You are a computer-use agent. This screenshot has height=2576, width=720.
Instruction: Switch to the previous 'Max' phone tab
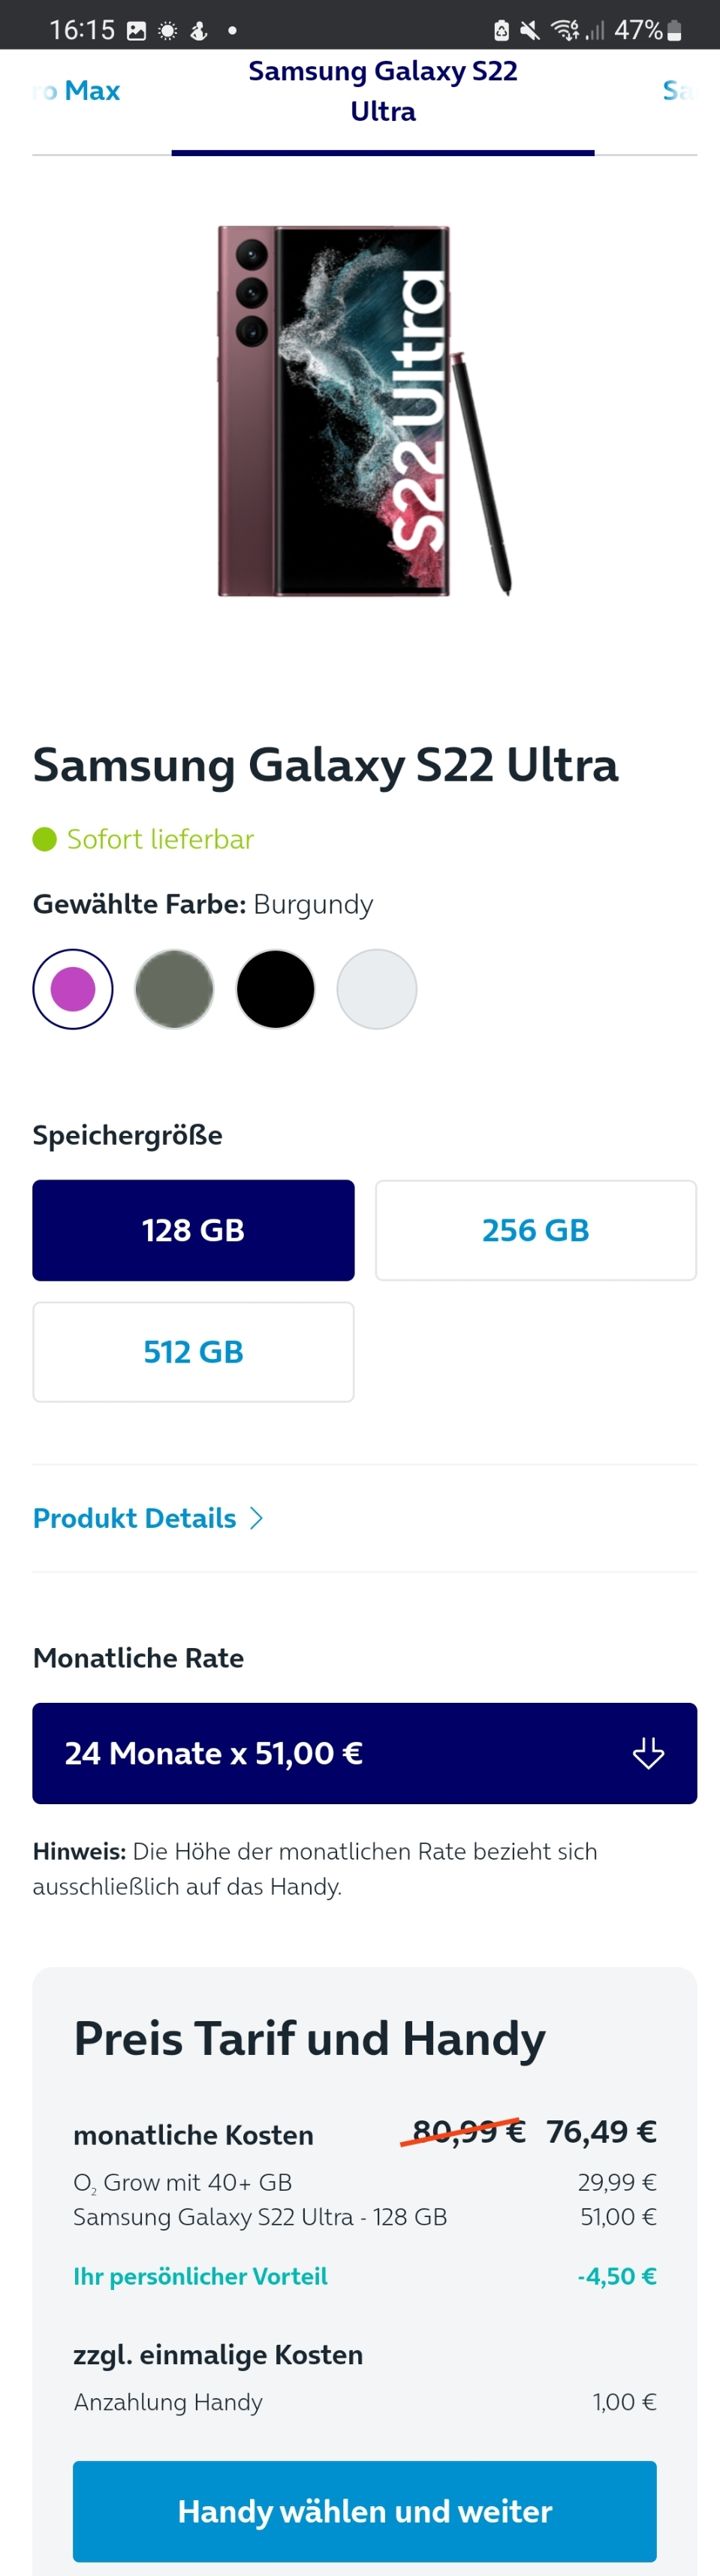[77, 91]
